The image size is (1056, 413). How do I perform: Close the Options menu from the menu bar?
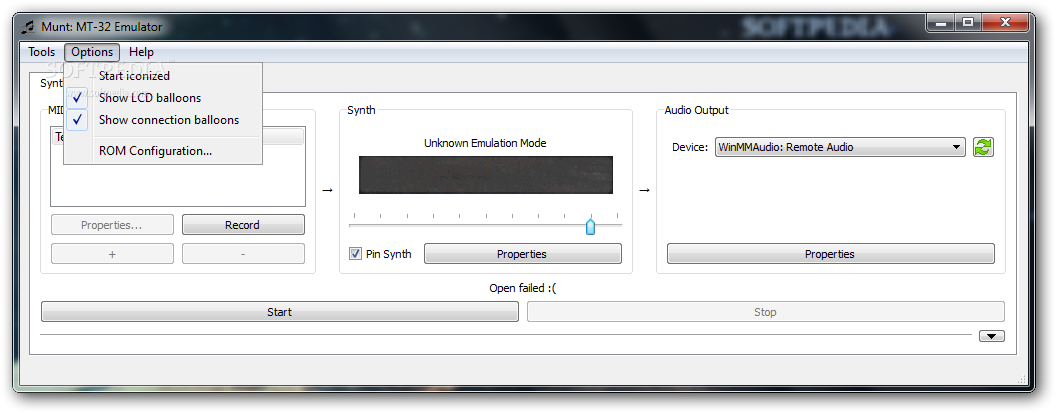click(92, 52)
